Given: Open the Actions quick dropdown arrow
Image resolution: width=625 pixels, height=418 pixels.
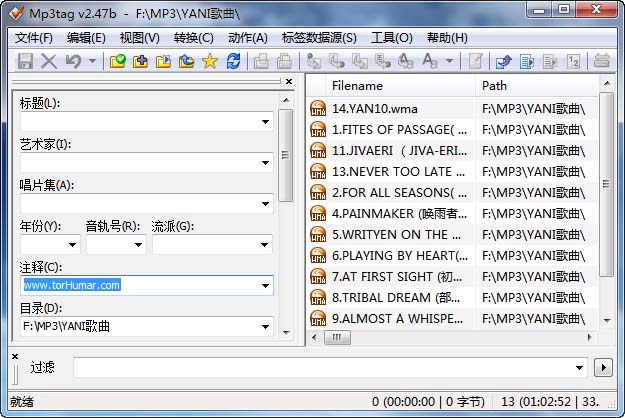Looking at the screenshot, I should point(450,61).
